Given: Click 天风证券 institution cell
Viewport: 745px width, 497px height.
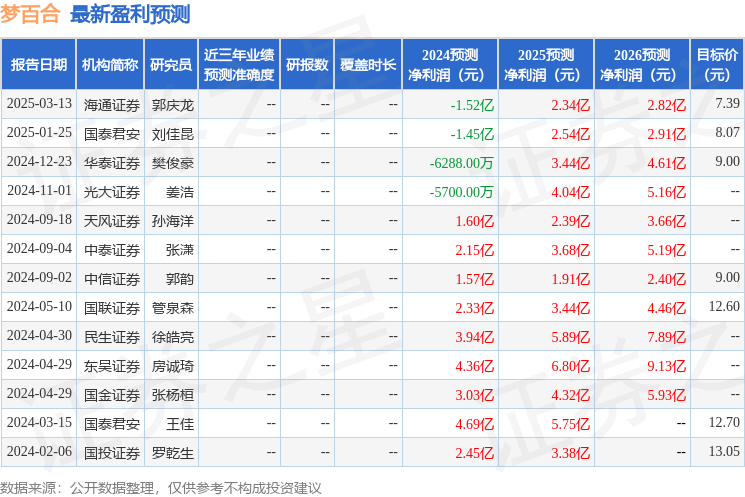Looking at the screenshot, I should (112, 221).
